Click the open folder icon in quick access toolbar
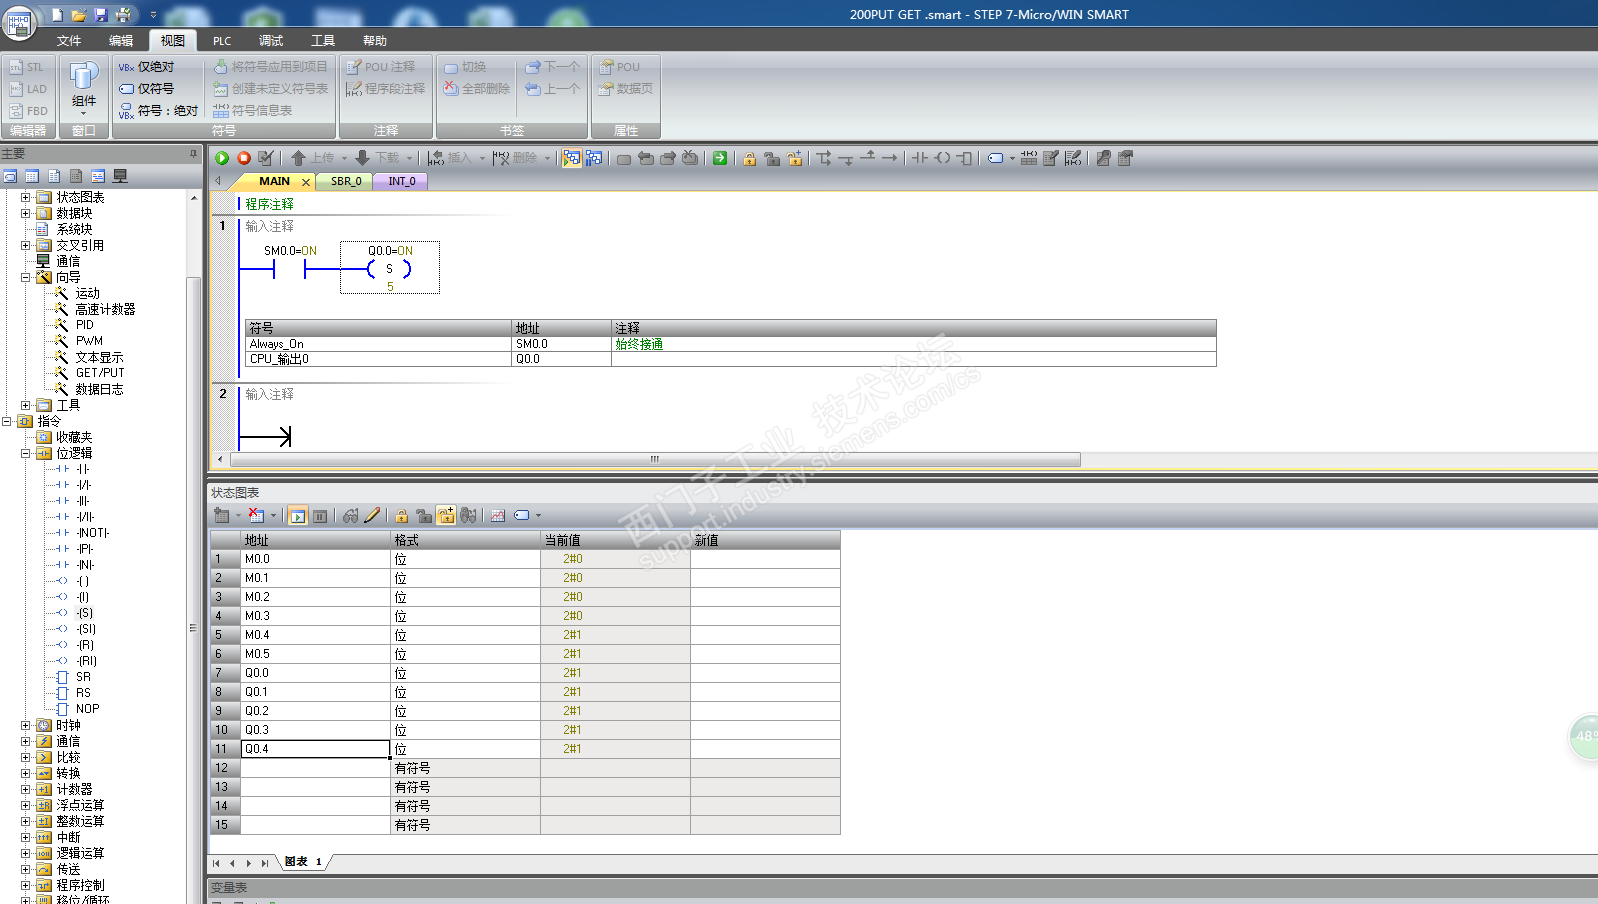 [x=79, y=15]
